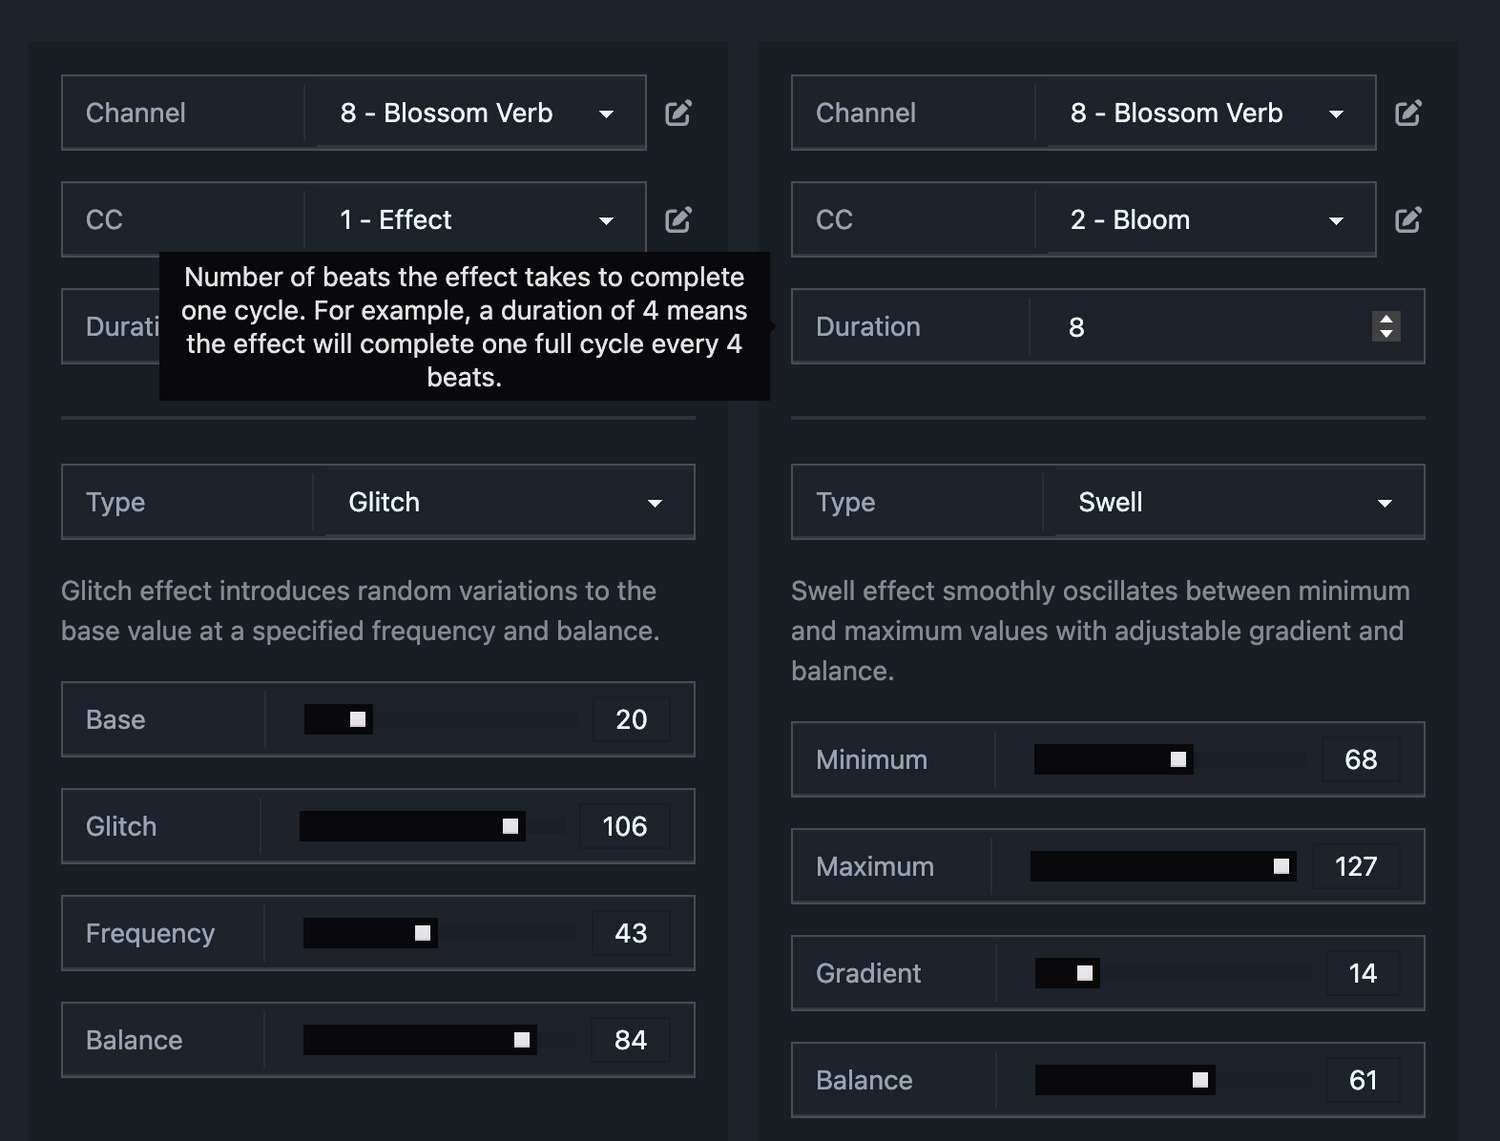The height and width of the screenshot is (1141, 1500).
Task: Click the Base slider handle
Action: pyautogui.click(x=357, y=719)
